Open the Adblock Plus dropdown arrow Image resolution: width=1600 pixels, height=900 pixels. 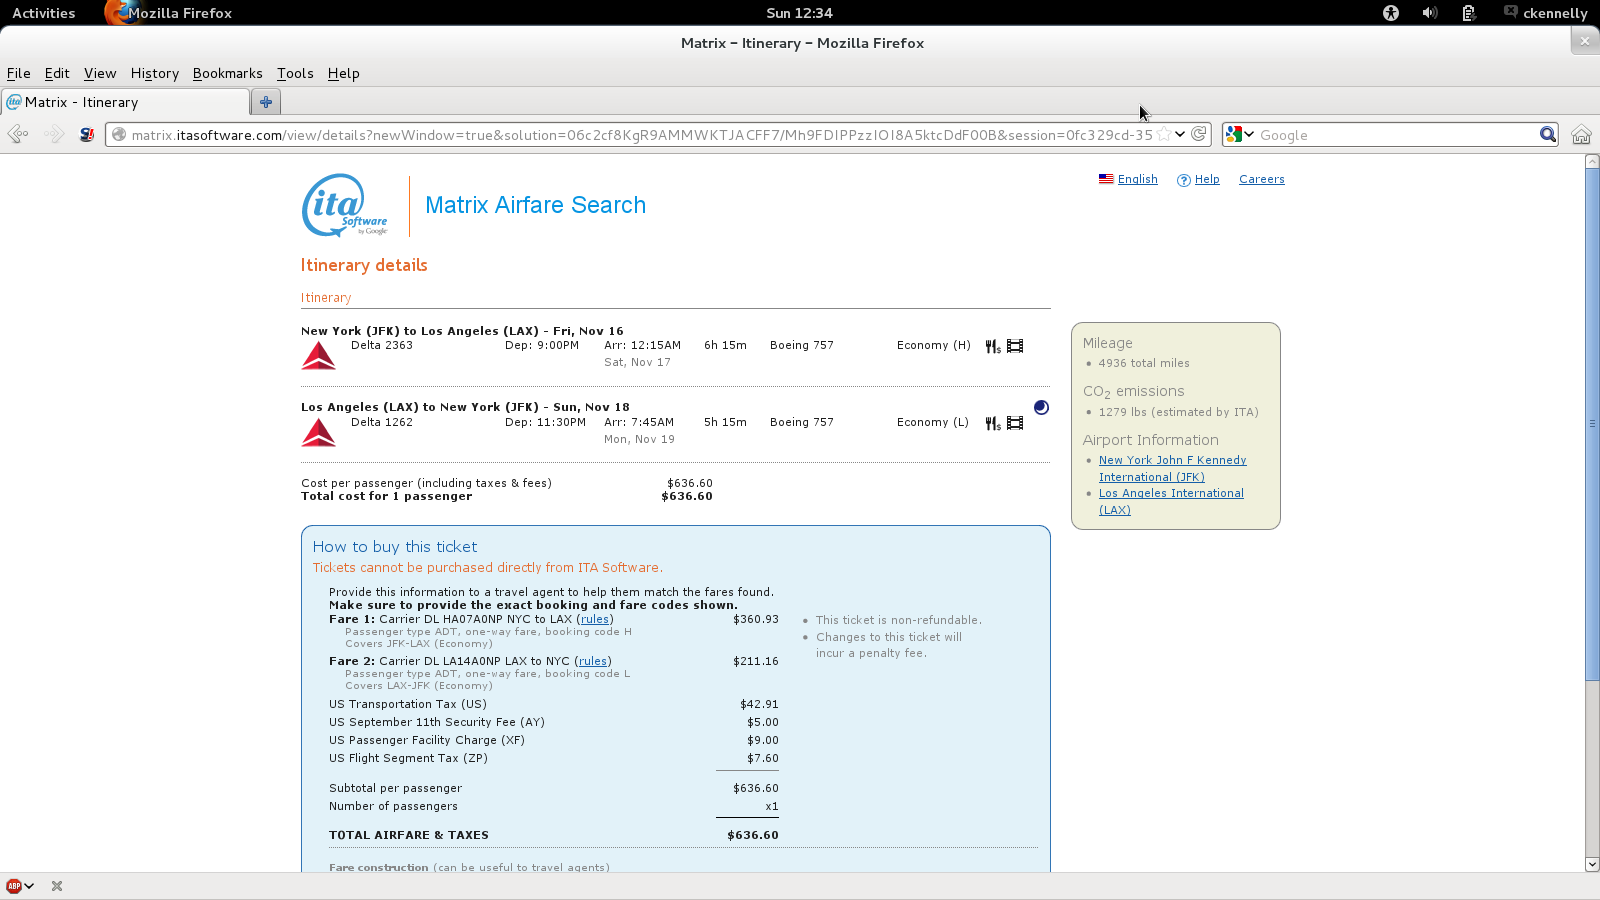(x=29, y=886)
